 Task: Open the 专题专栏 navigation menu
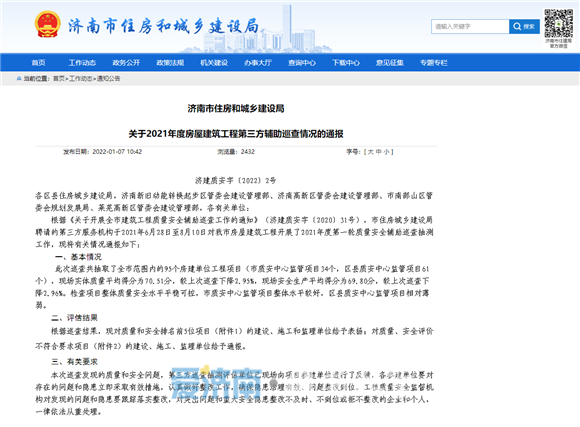click(434, 63)
